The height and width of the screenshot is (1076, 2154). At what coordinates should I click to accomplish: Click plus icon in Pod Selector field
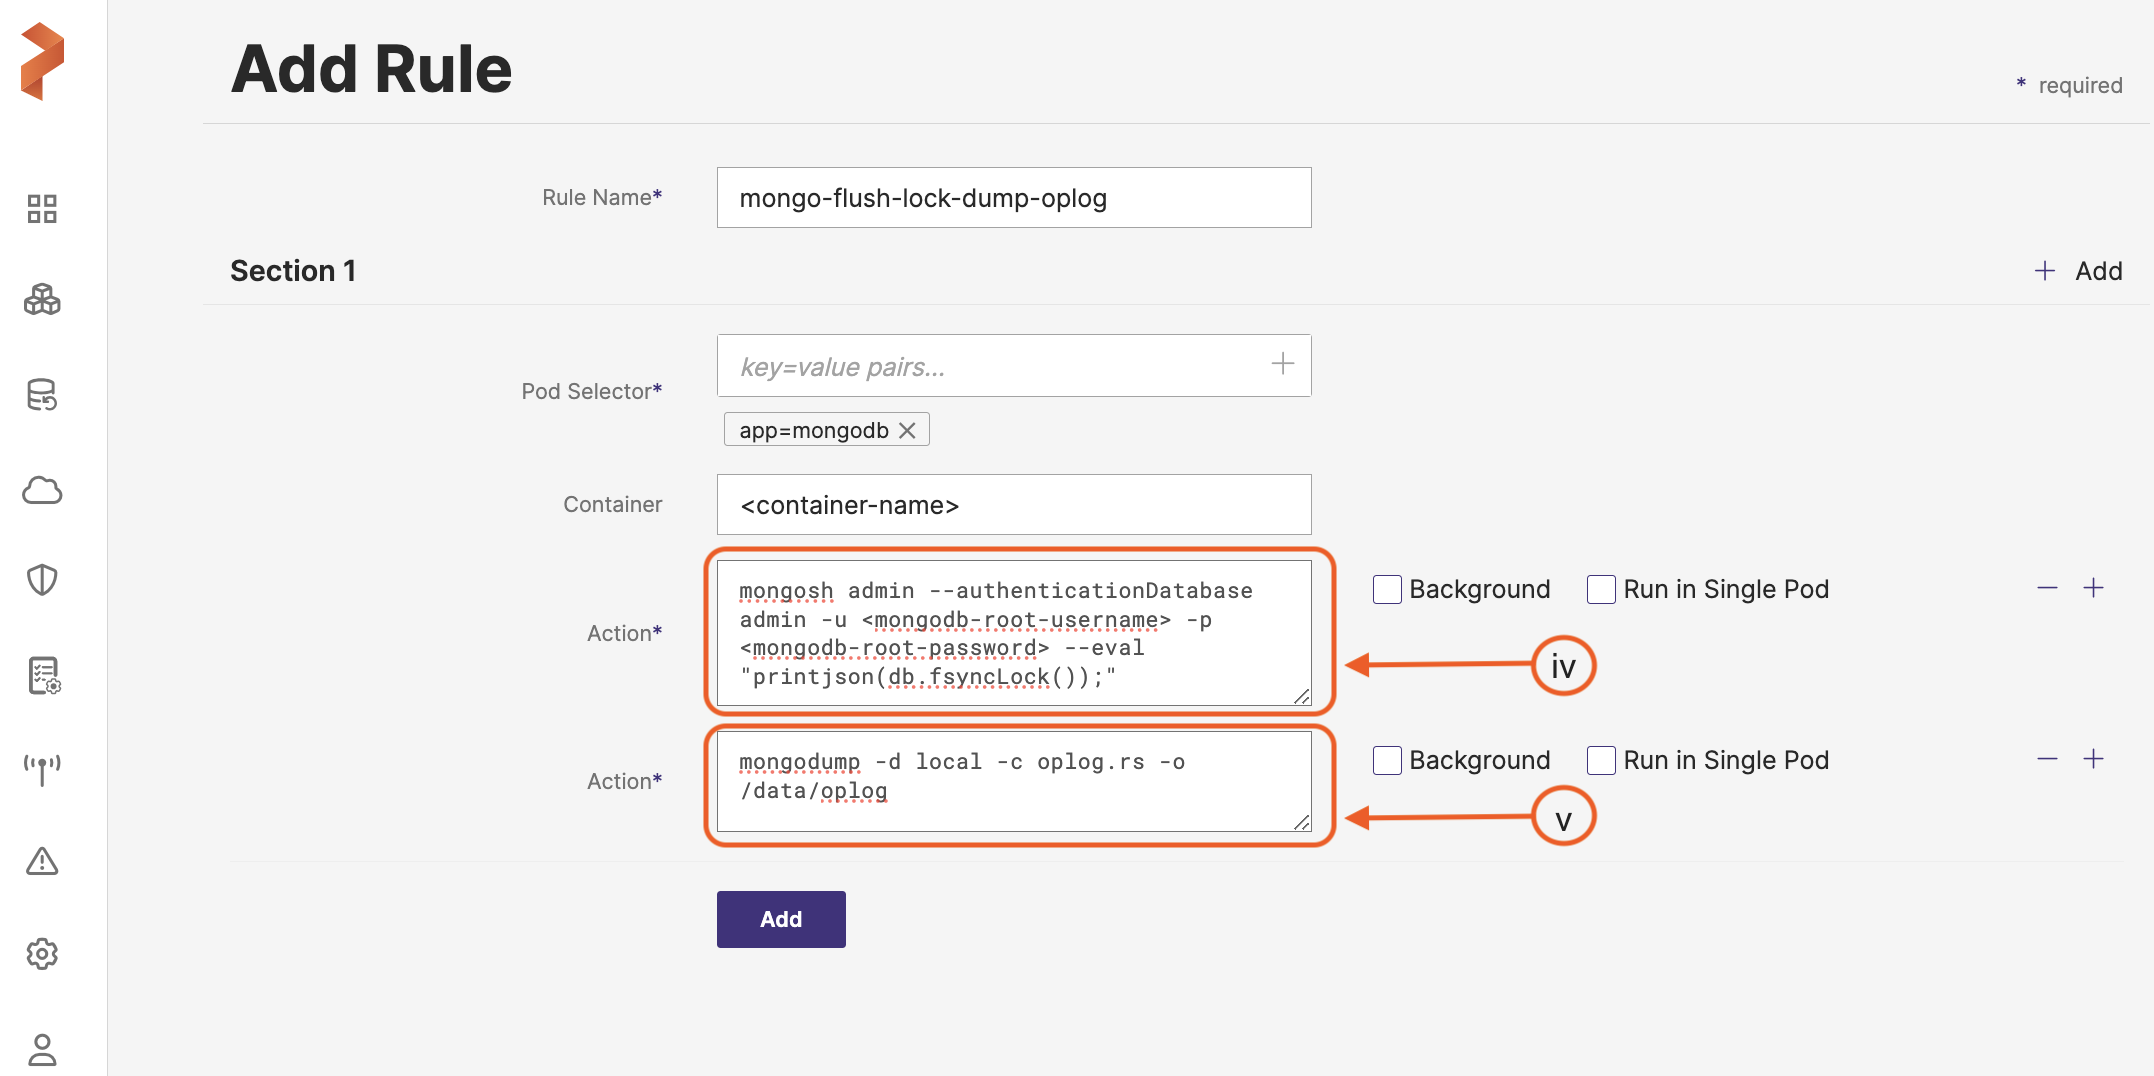point(1282,364)
